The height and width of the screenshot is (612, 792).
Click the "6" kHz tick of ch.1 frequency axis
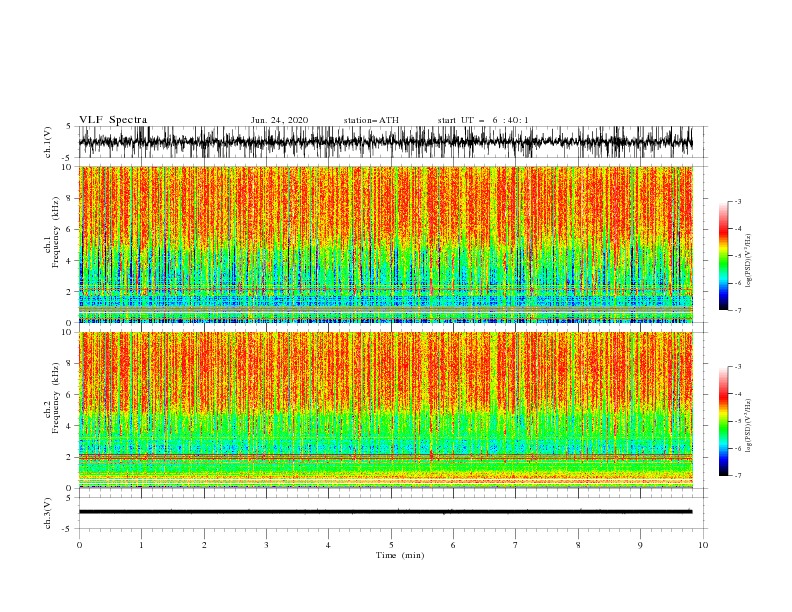[x=70, y=229]
